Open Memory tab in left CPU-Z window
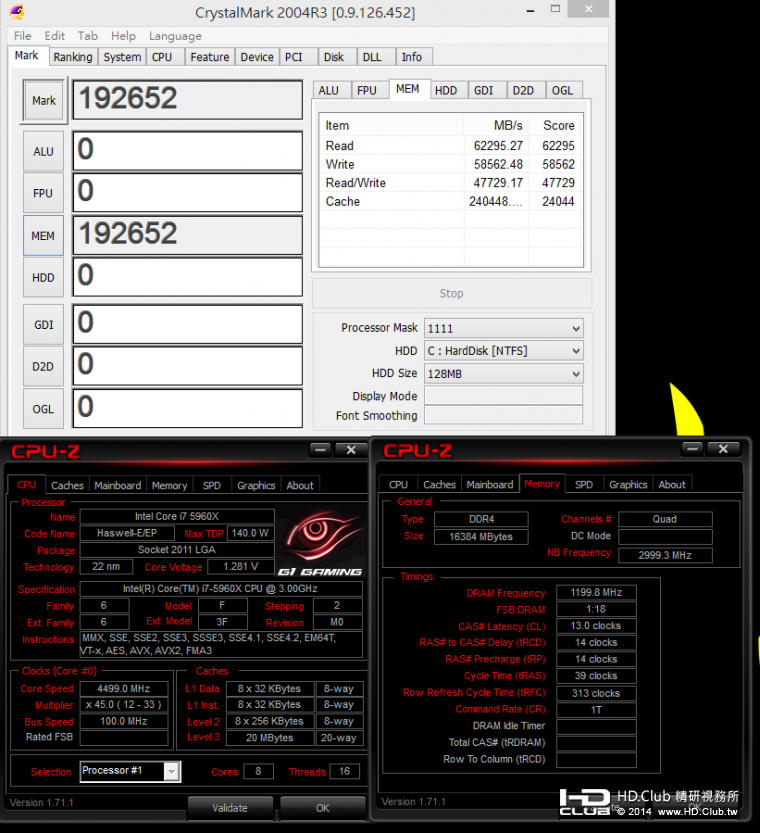The width and height of the screenshot is (760, 833). click(x=169, y=485)
